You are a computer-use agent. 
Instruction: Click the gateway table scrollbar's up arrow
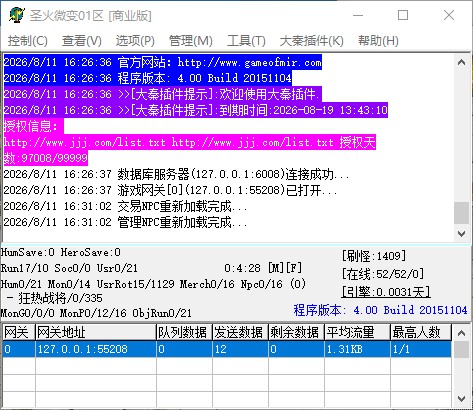(462, 333)
